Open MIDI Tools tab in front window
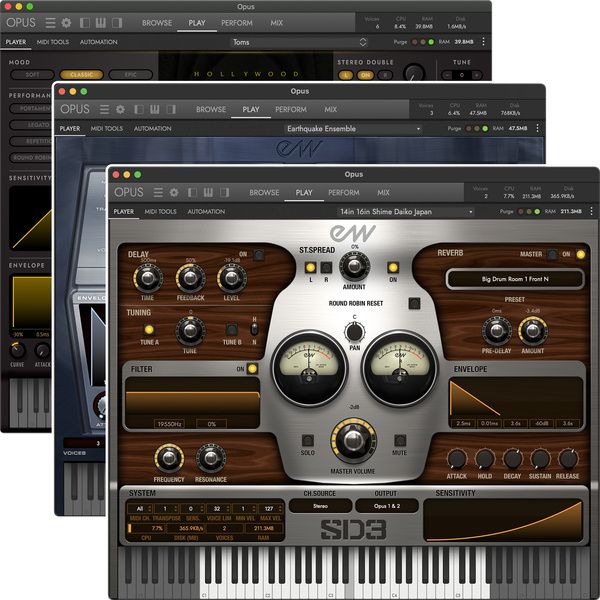This screenshot has height=600, width=600. (160, 211)
